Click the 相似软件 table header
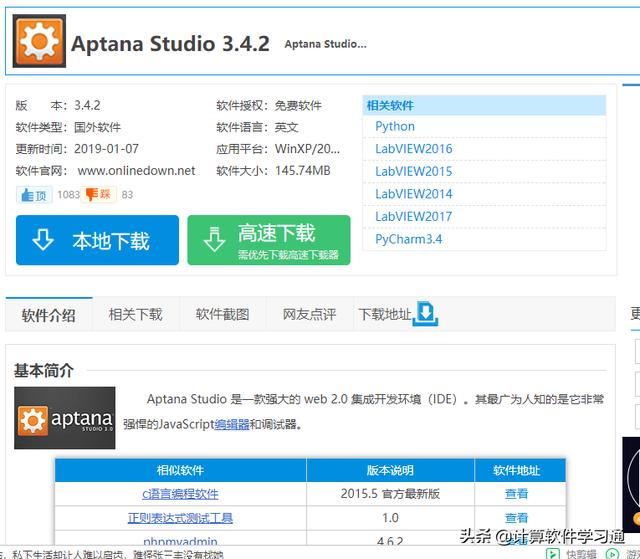The width and height of the screenshot is (640, 559). click(x=180, y=470)
